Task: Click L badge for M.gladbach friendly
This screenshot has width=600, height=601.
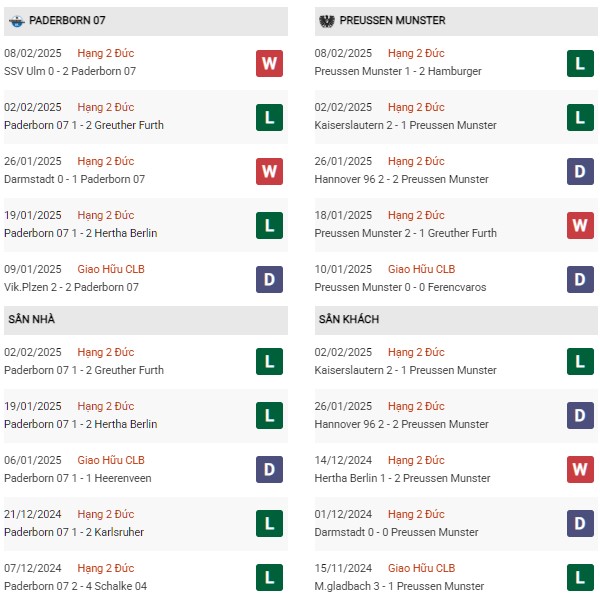Action: tap(580, 577)
